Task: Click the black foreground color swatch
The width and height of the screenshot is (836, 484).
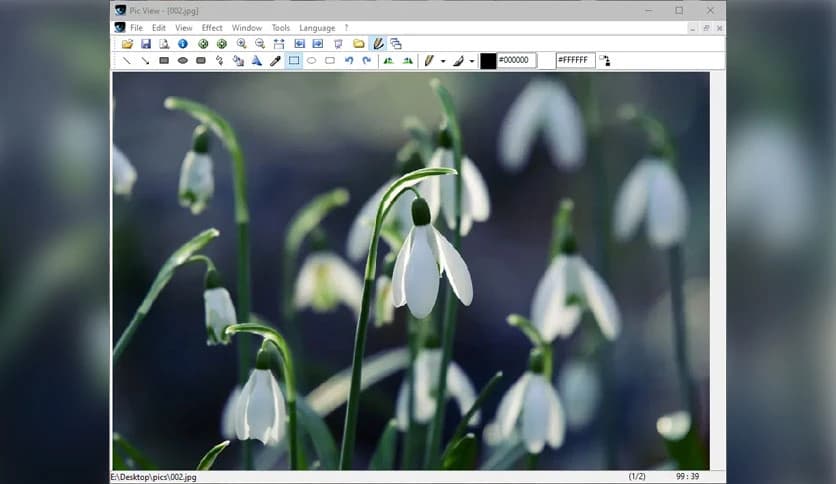Action: point(488,61)
